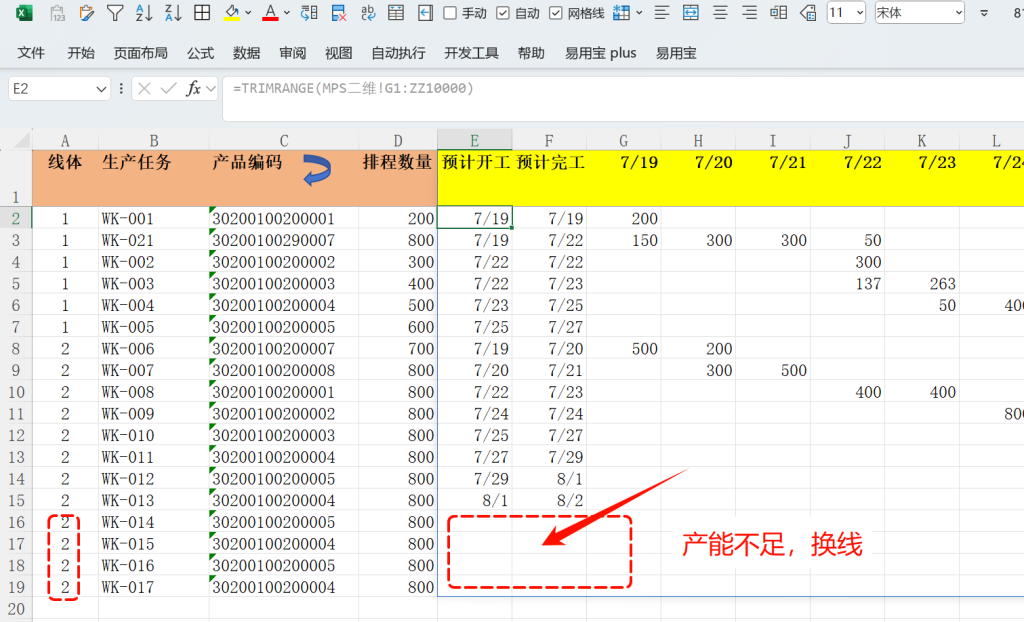Select the 7/19 yellow date header cell
Screen dimensions: 1024x622
624,178
